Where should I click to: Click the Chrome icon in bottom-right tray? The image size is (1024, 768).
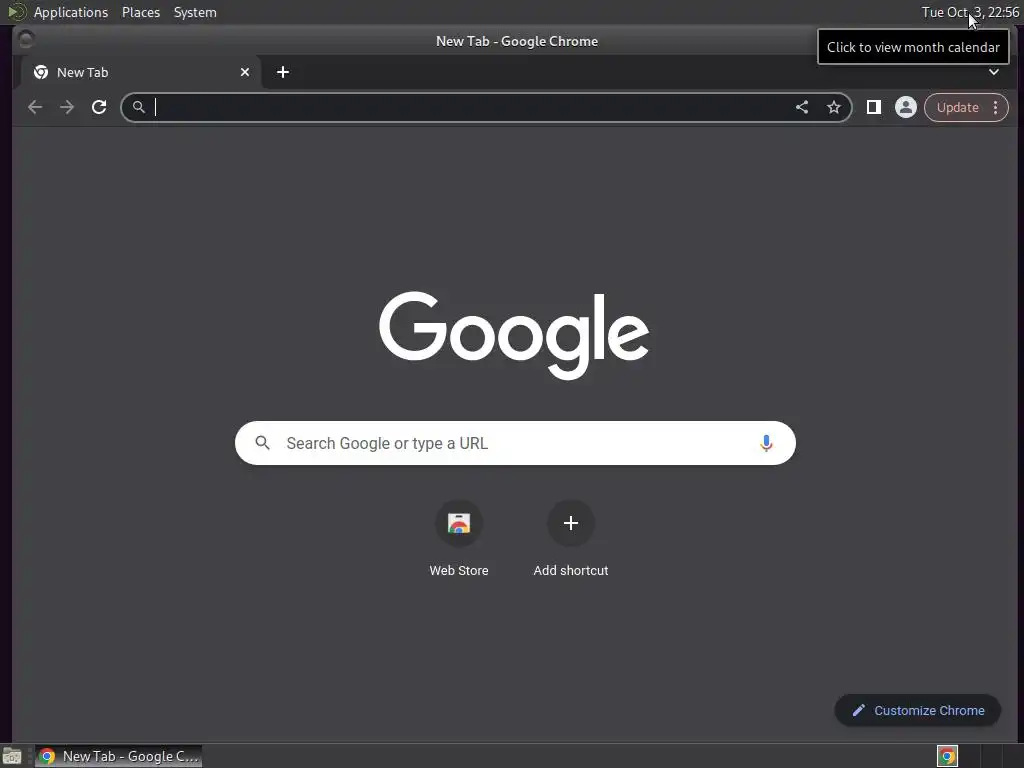tap(947, 756)
